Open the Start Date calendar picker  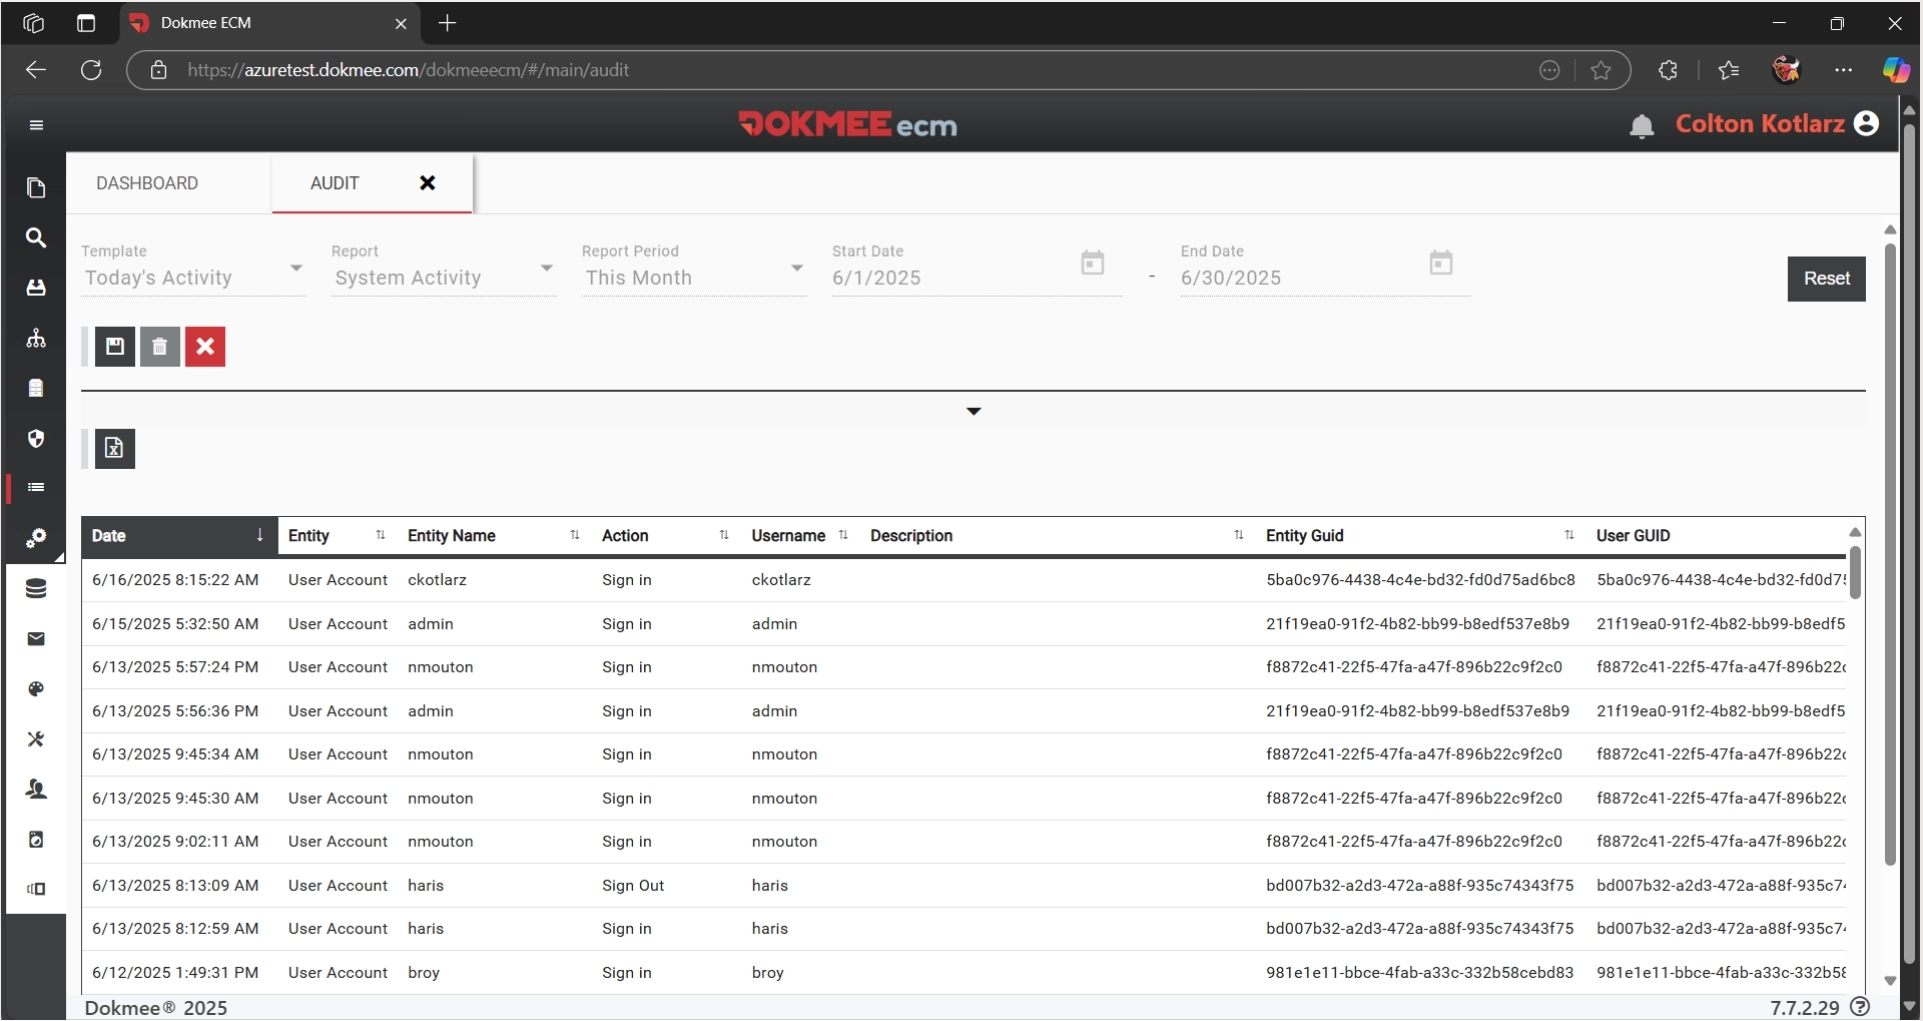pyautogui.click(x=1092, y=264)
